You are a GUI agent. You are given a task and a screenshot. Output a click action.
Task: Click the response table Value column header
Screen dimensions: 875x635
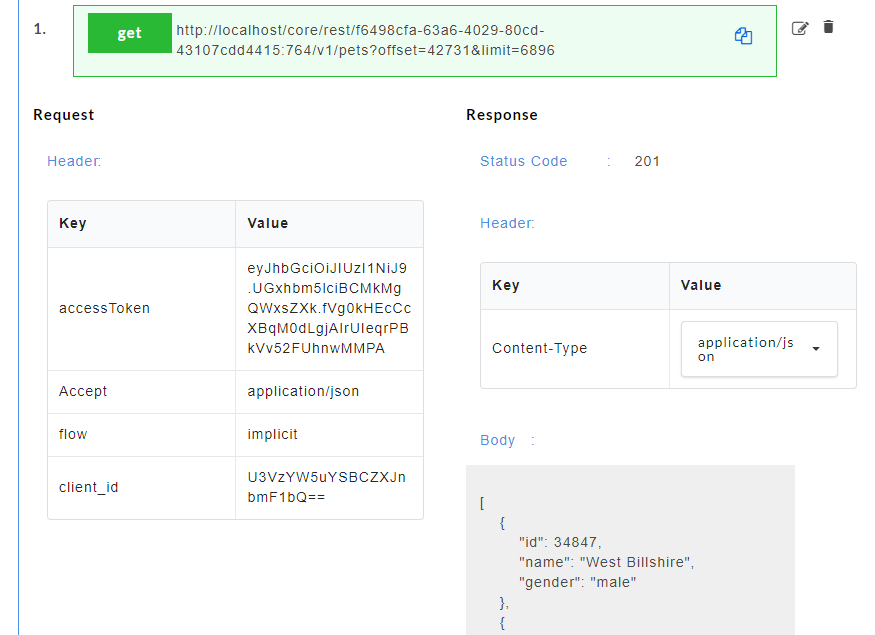tap(762, 286)
